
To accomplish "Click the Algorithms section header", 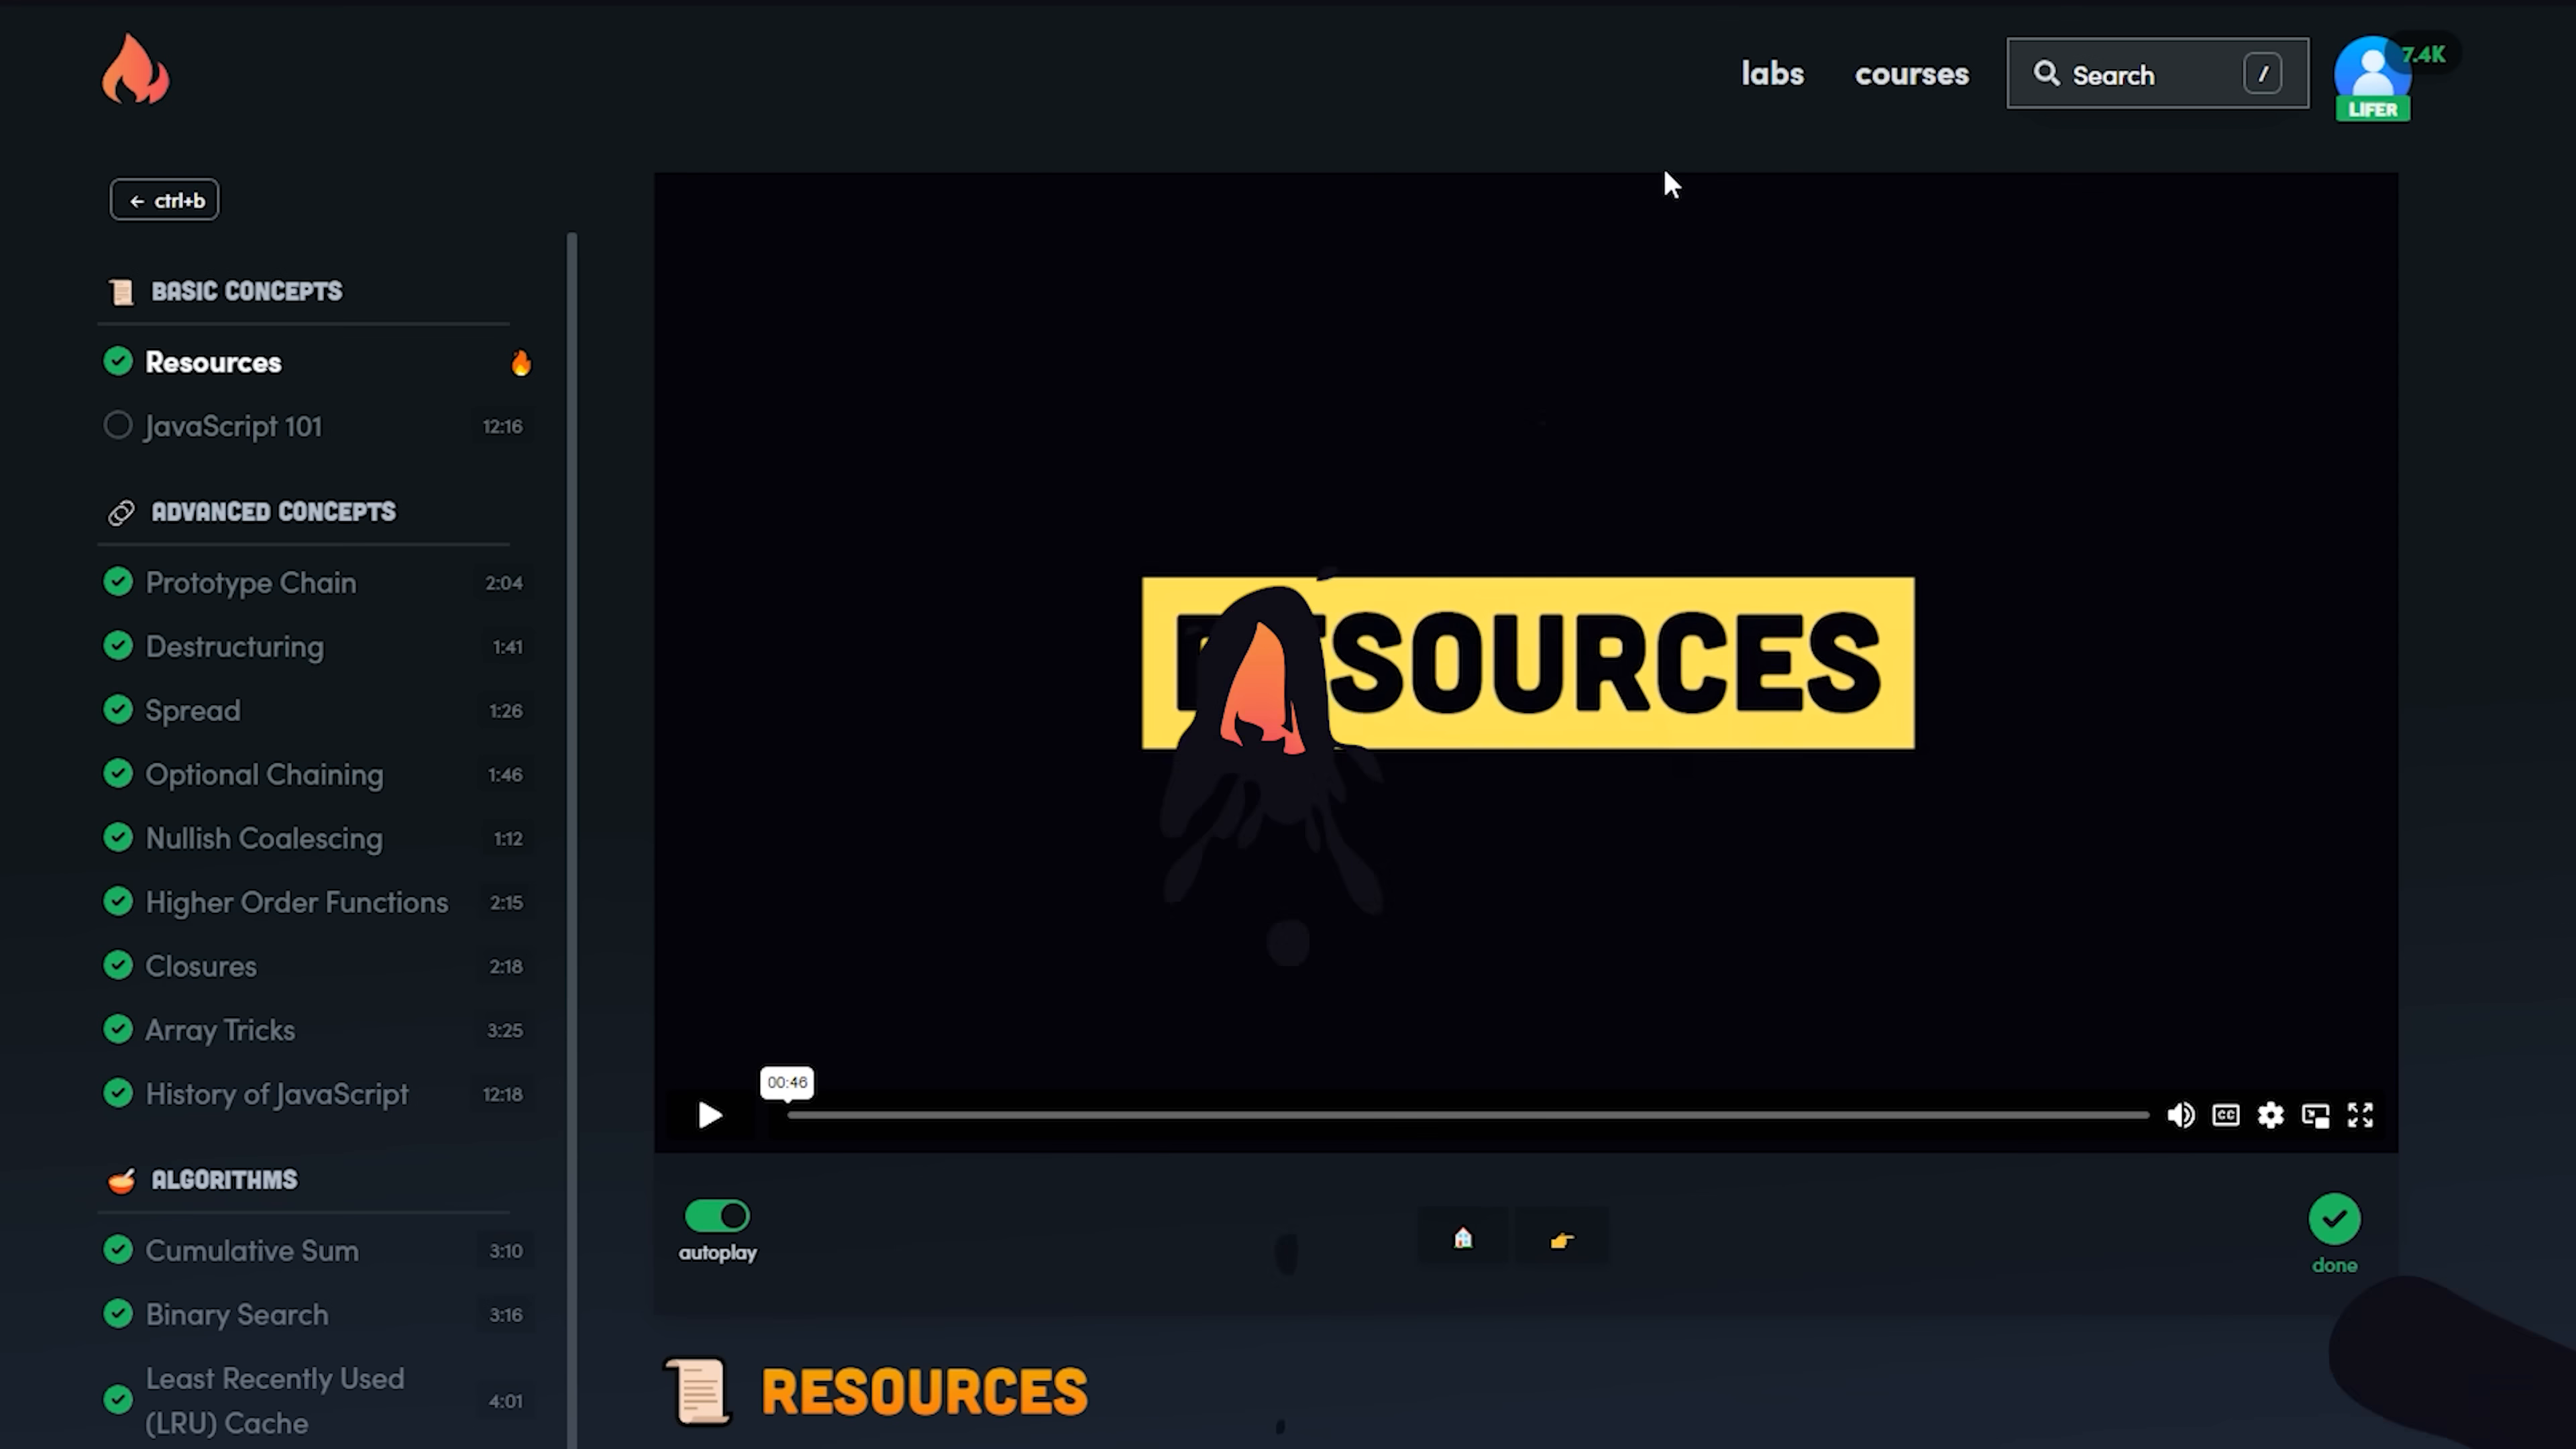I will [224, 1180].
